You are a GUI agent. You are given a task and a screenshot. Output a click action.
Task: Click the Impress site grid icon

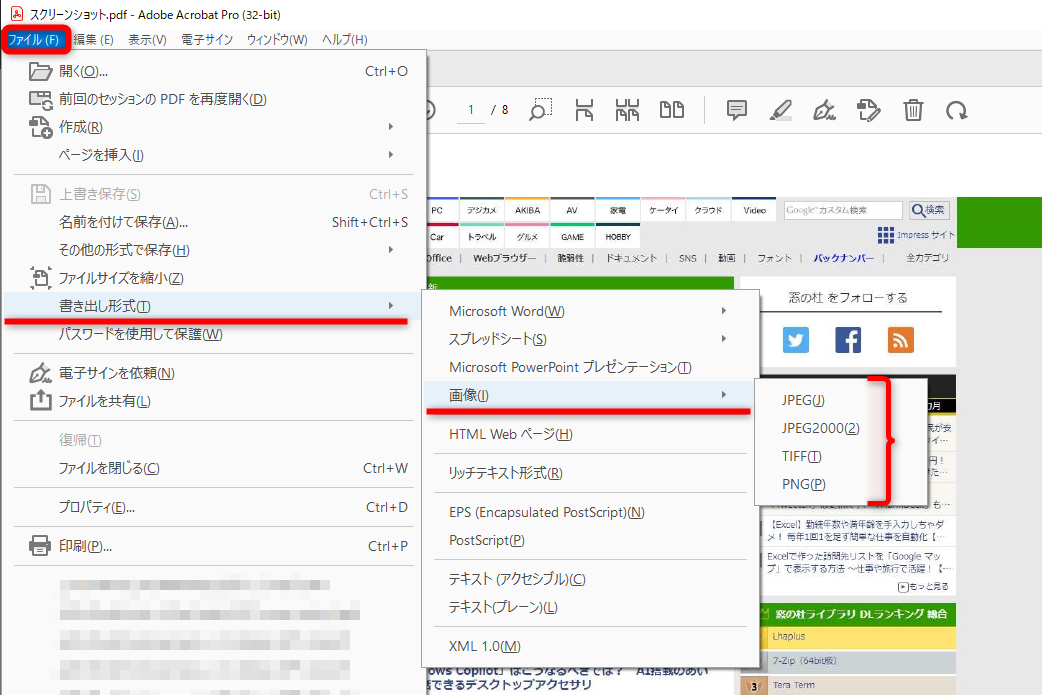point(885,235)
